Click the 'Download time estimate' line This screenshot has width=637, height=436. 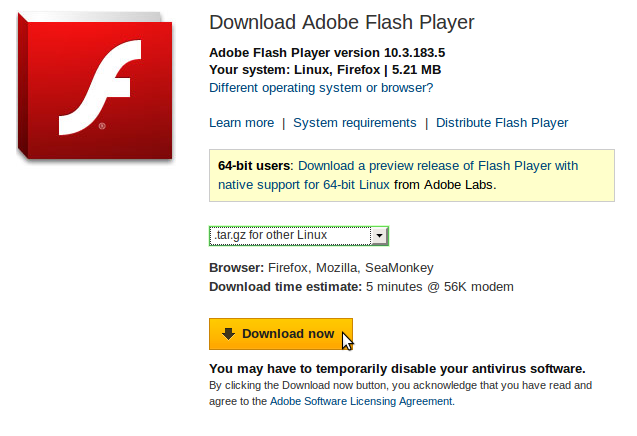tap(361, 287)
